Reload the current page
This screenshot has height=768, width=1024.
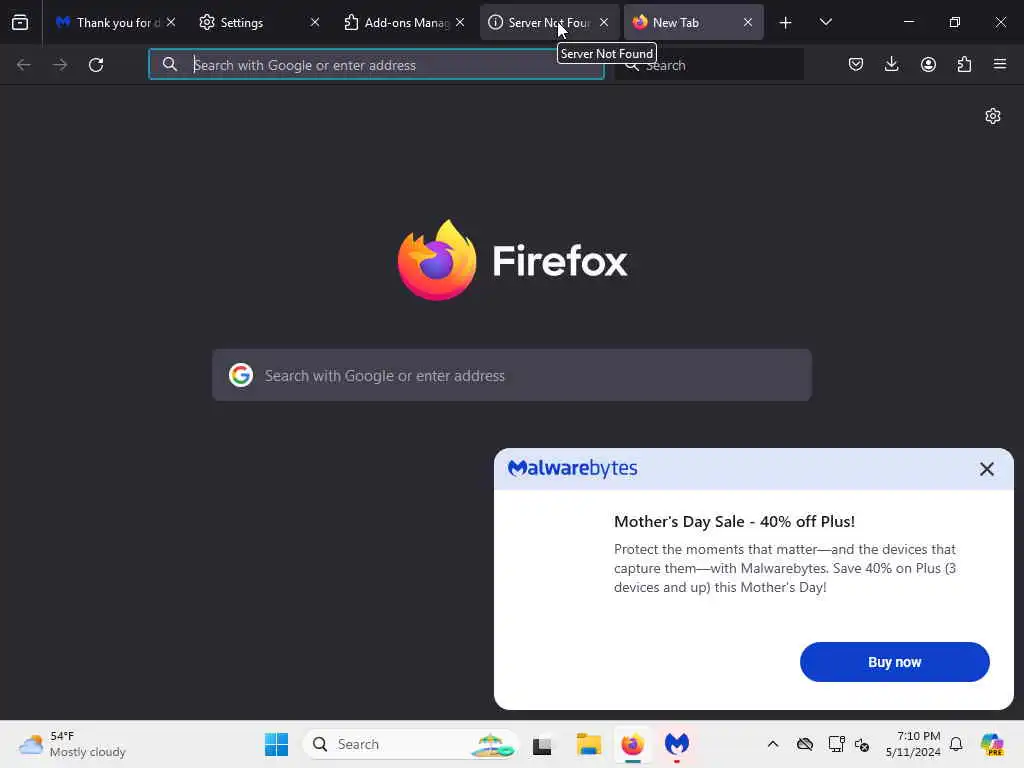(x=96, y=65)
